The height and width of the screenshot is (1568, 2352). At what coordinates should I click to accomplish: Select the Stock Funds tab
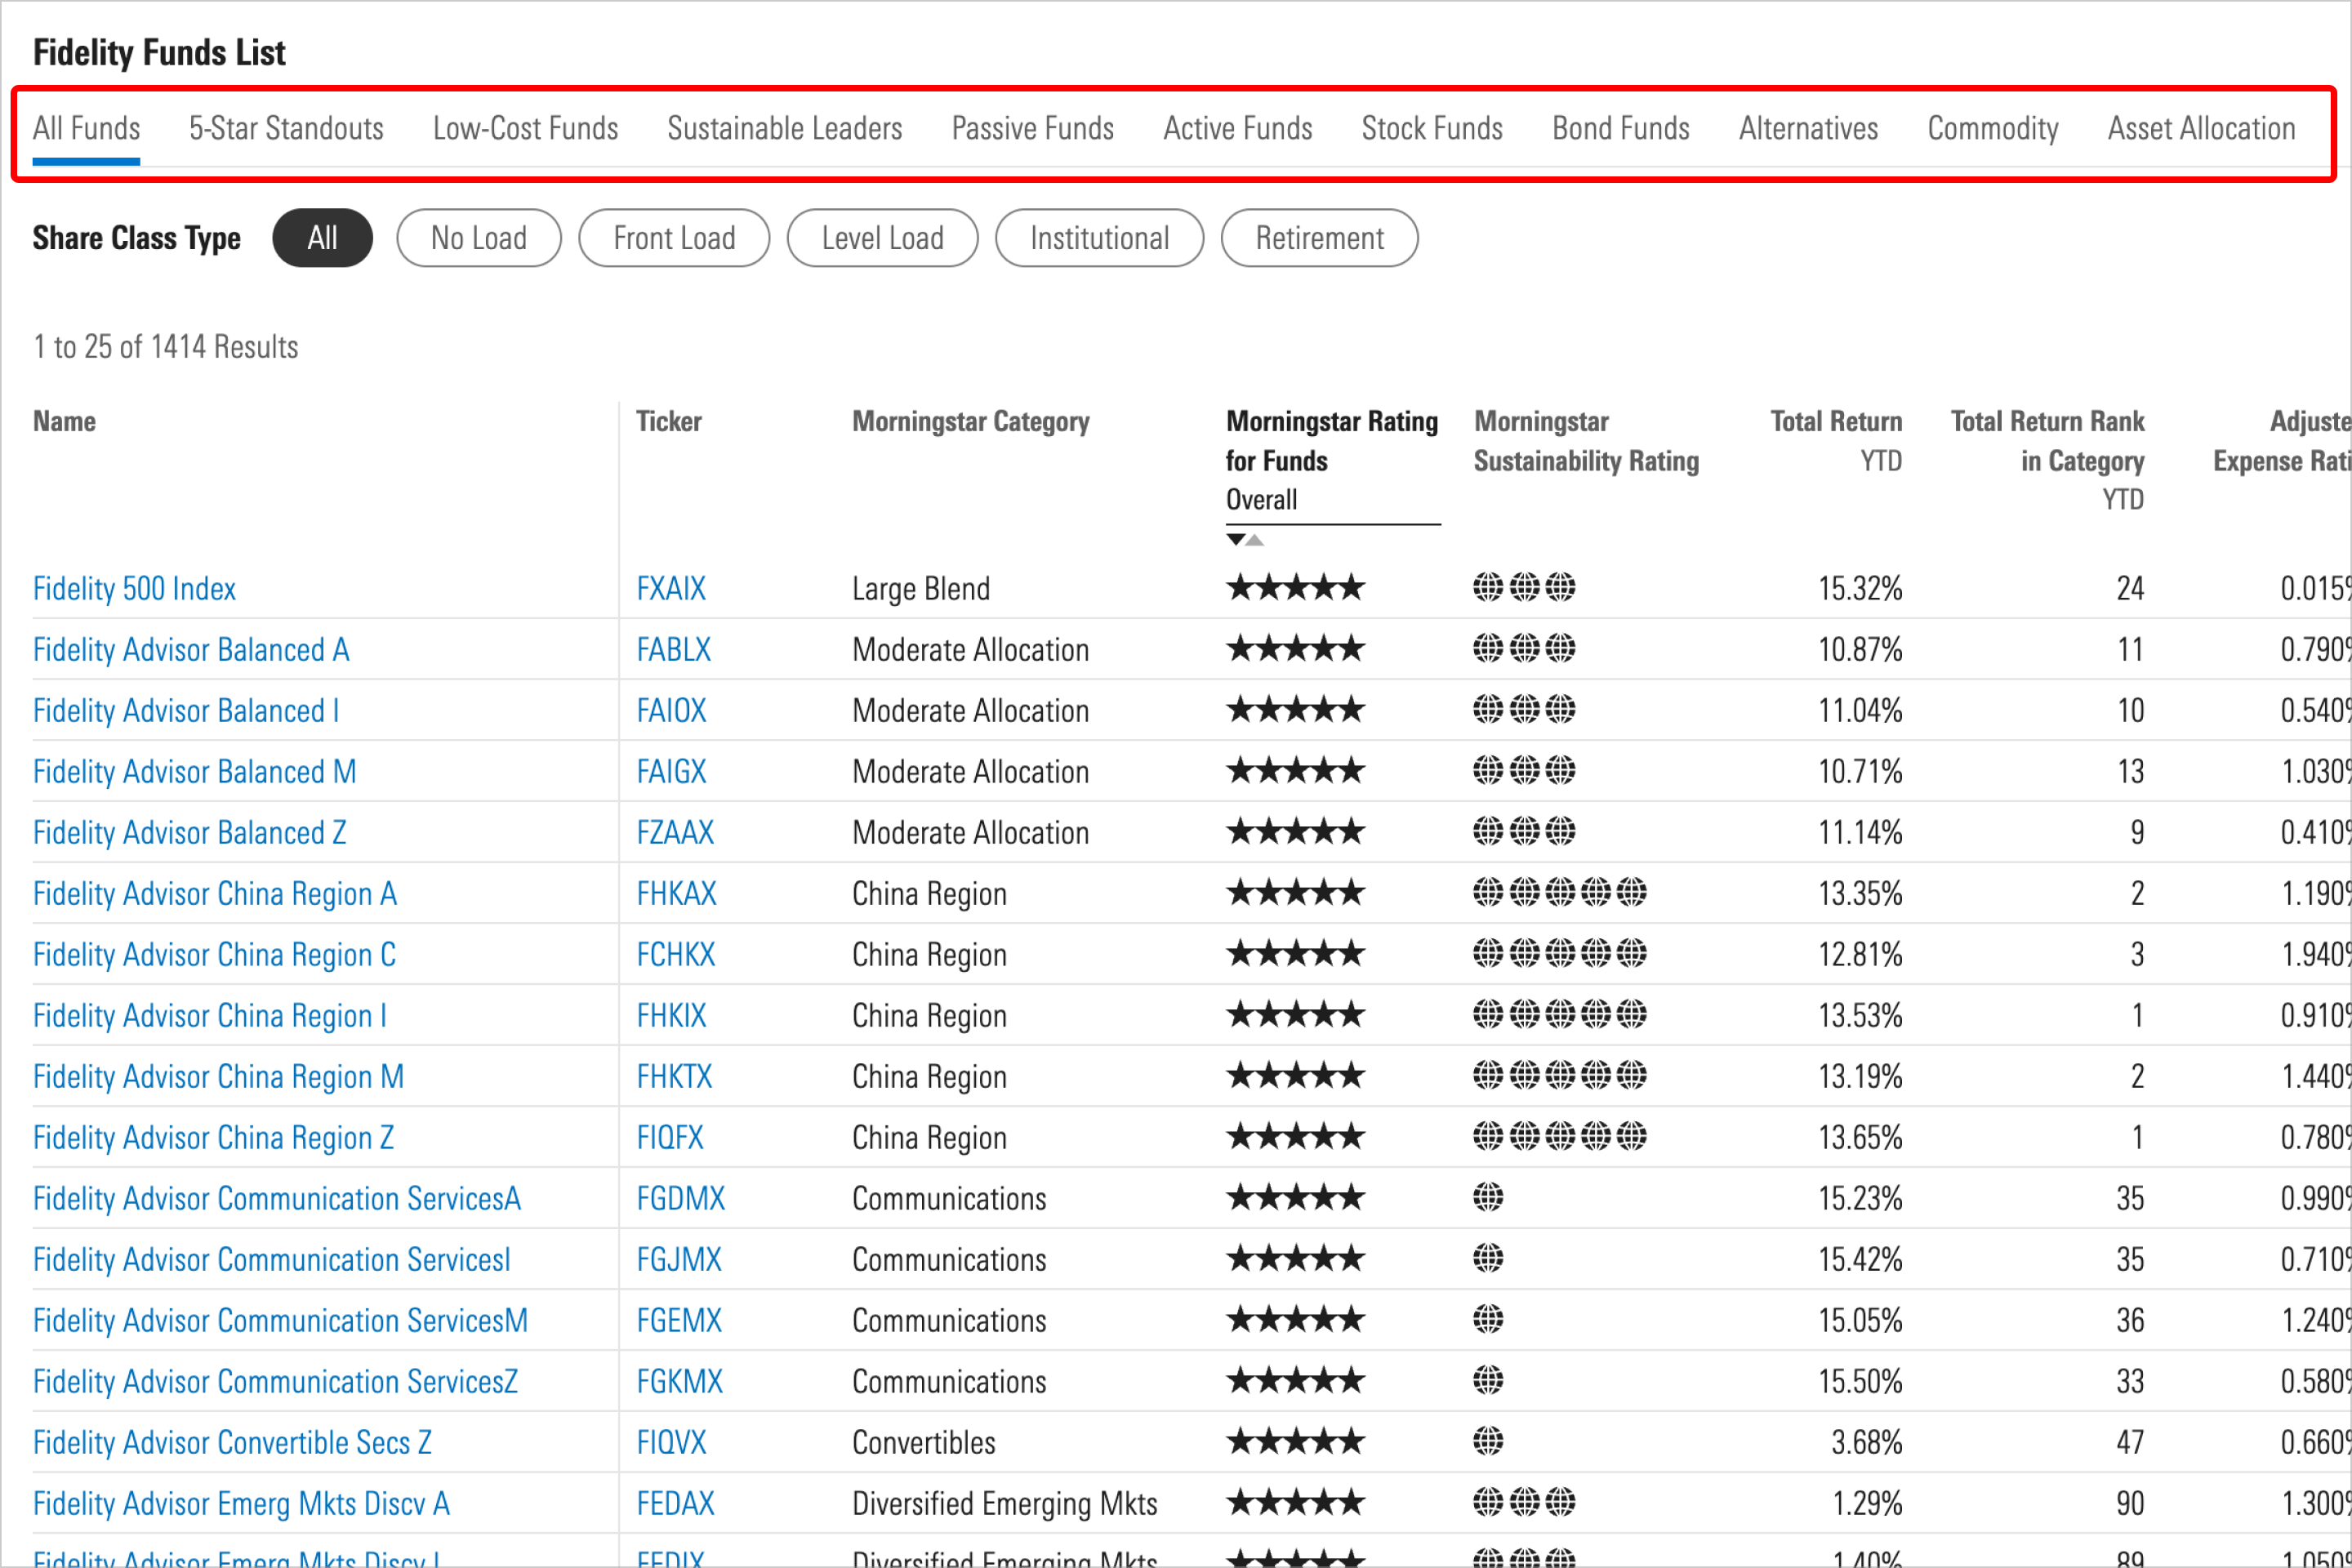pos(1432,129)
